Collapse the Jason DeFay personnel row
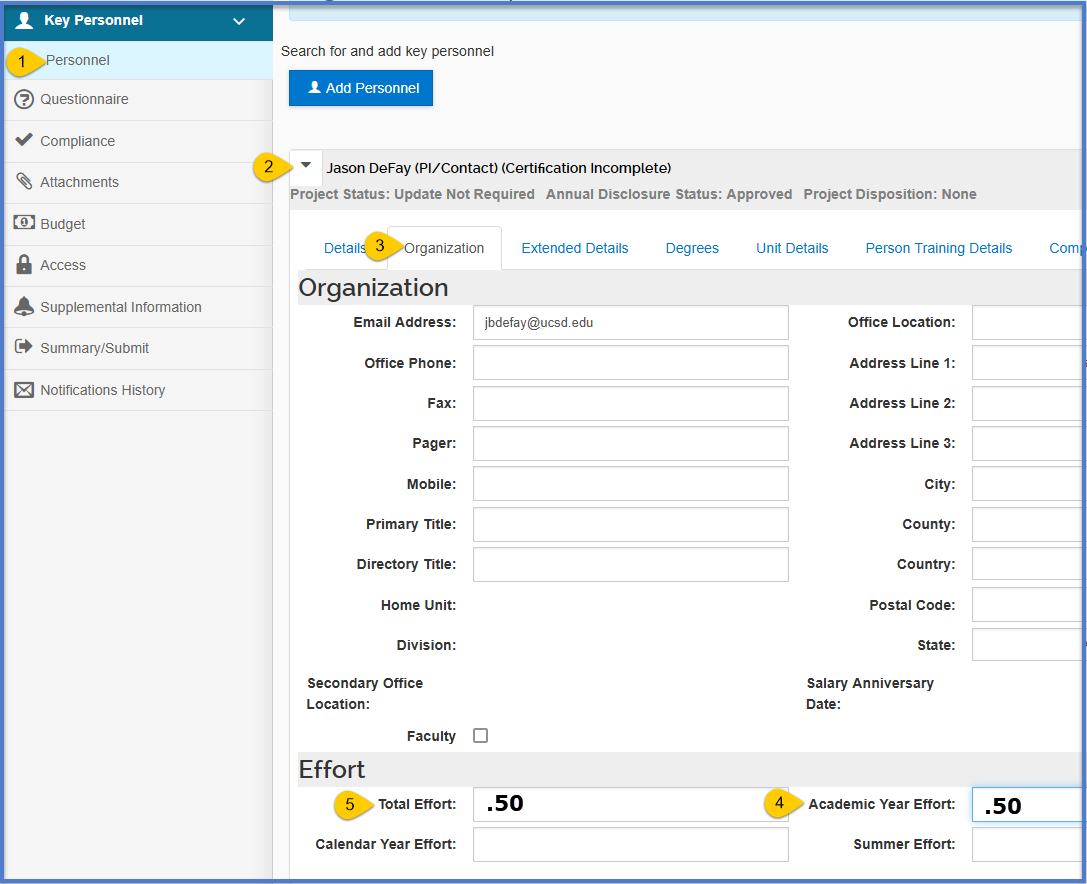The width and height of the screenshot is (1087, 884). [x=307, y=166]
